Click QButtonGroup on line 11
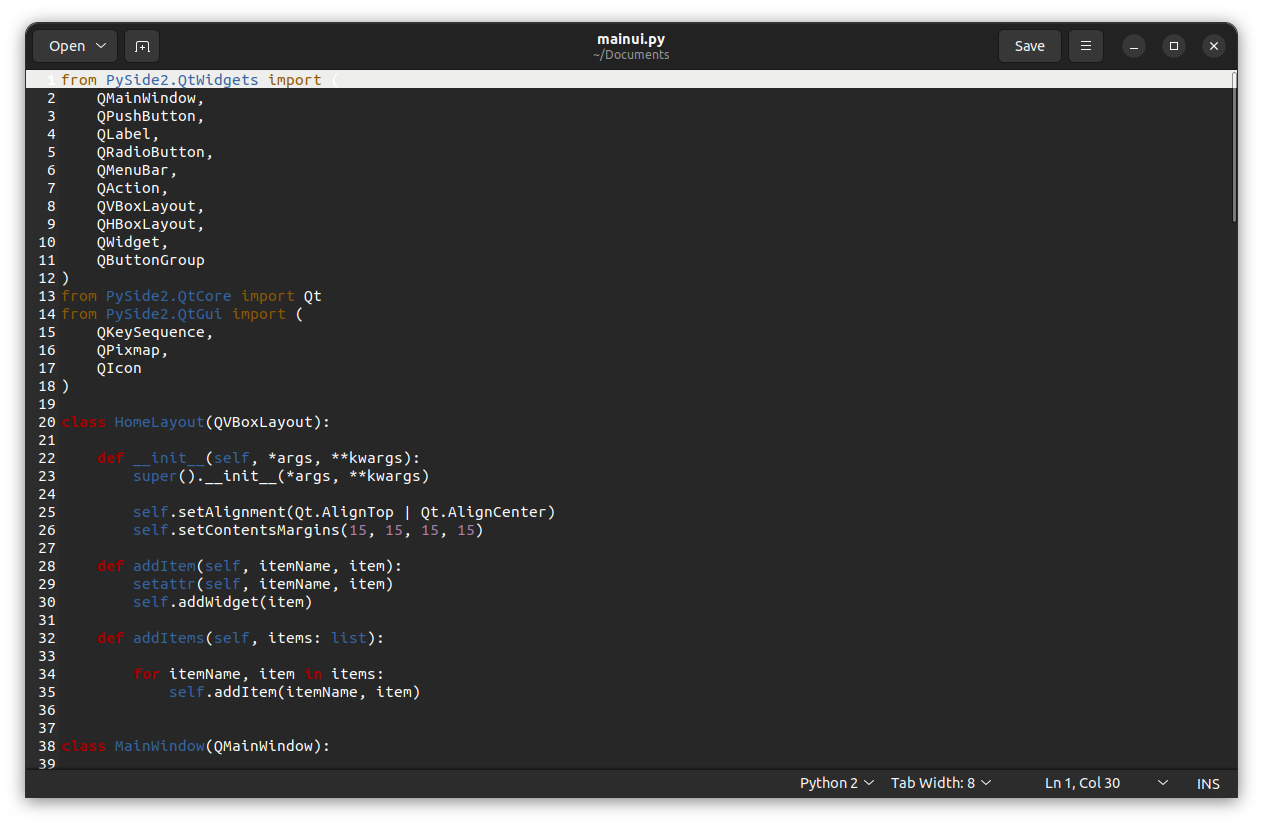 [150, 260]
